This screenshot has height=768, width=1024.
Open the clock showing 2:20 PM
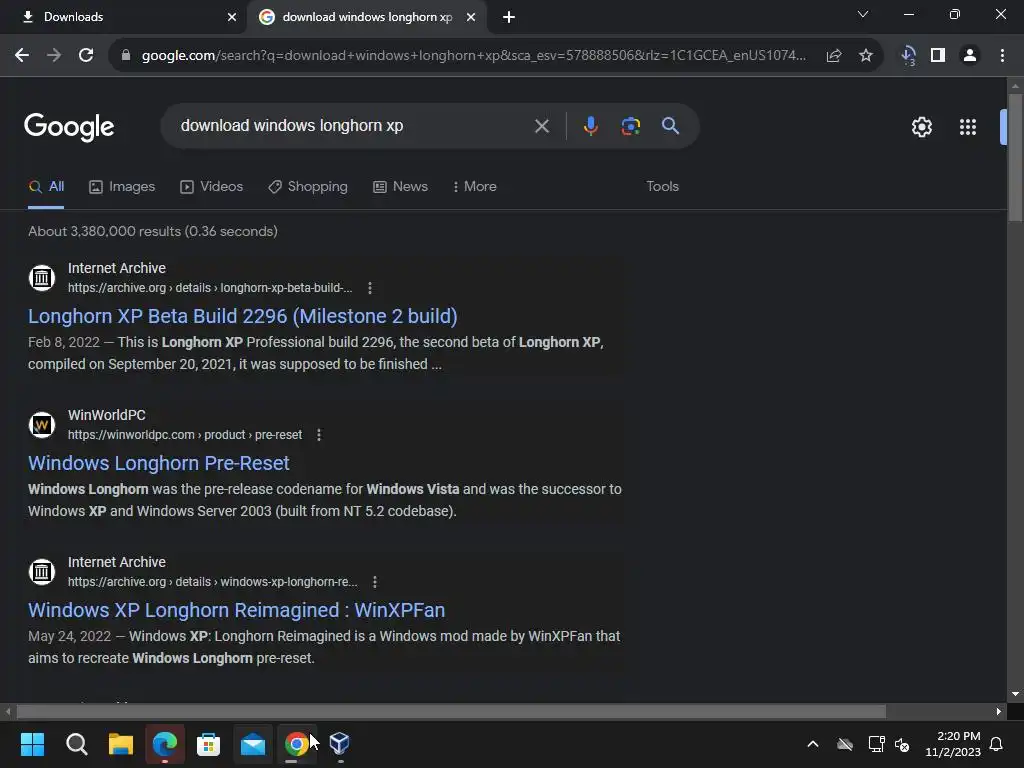click(x=953, y=744)
